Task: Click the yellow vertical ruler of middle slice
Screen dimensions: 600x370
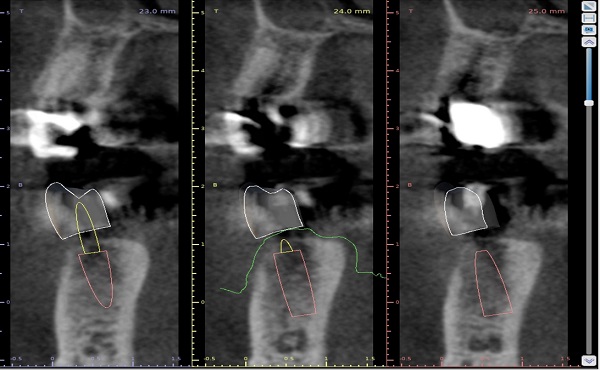Action: point(194,184)
